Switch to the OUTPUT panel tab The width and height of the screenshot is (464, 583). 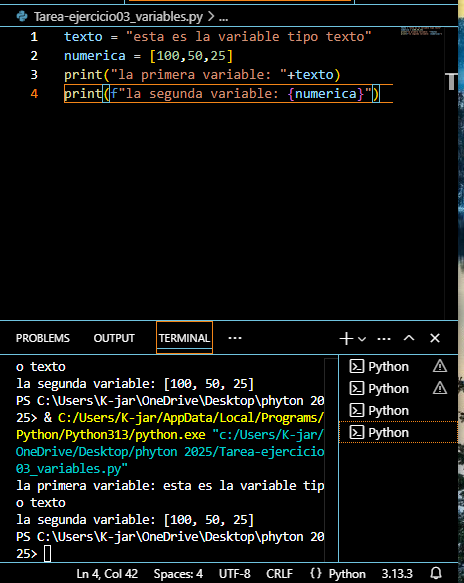[114, 338]
